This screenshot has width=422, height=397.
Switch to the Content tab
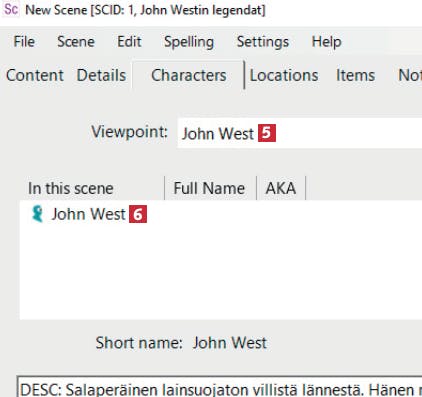pyautogui.click(x=35, y=75)
